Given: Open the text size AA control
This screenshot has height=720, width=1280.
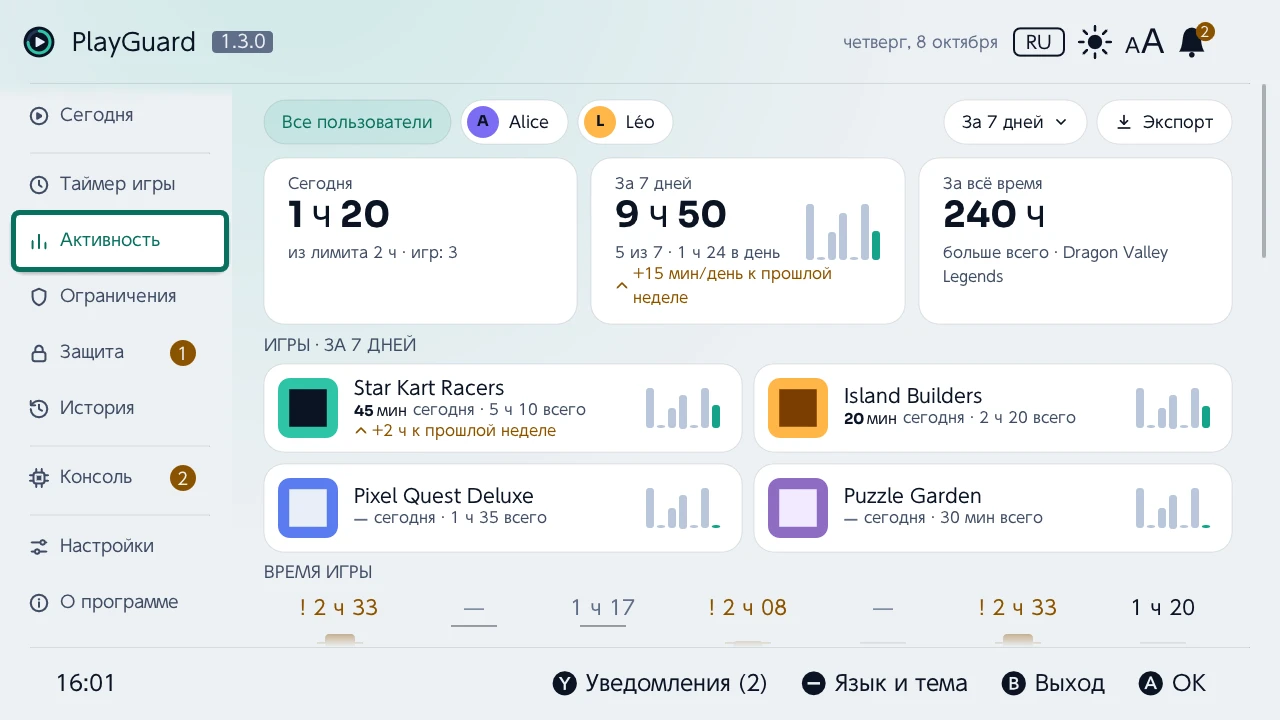Looking at the screenshot, I should pyautogui.click(x=1145, y=42).
